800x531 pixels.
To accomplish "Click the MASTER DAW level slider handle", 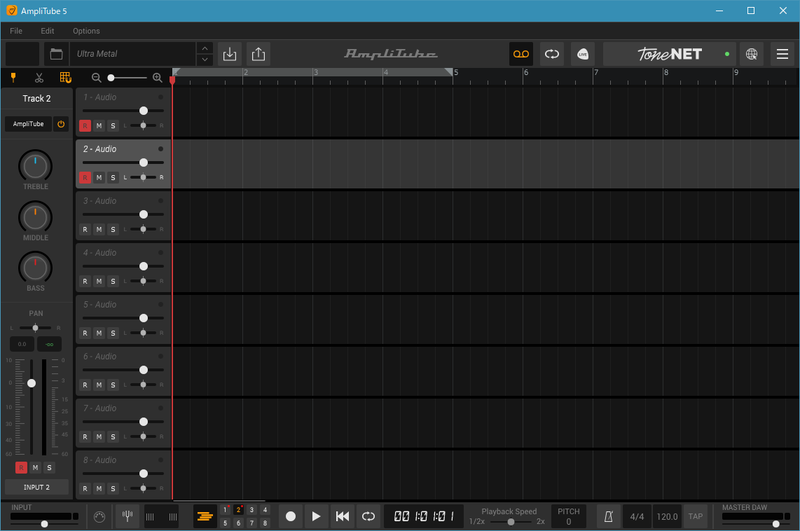I will click(x=776, y=524).
